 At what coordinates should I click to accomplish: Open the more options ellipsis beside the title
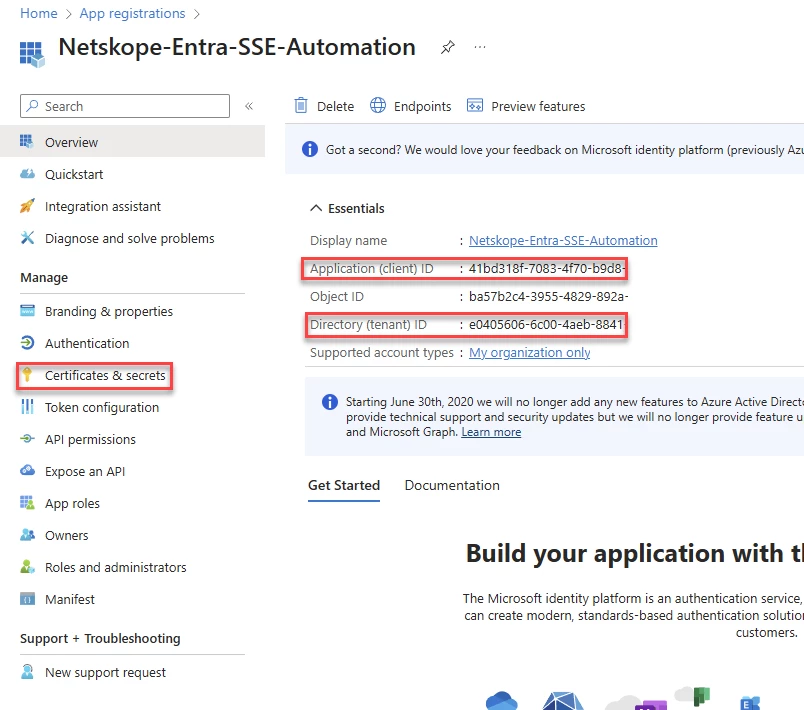[x=480, y=47]
